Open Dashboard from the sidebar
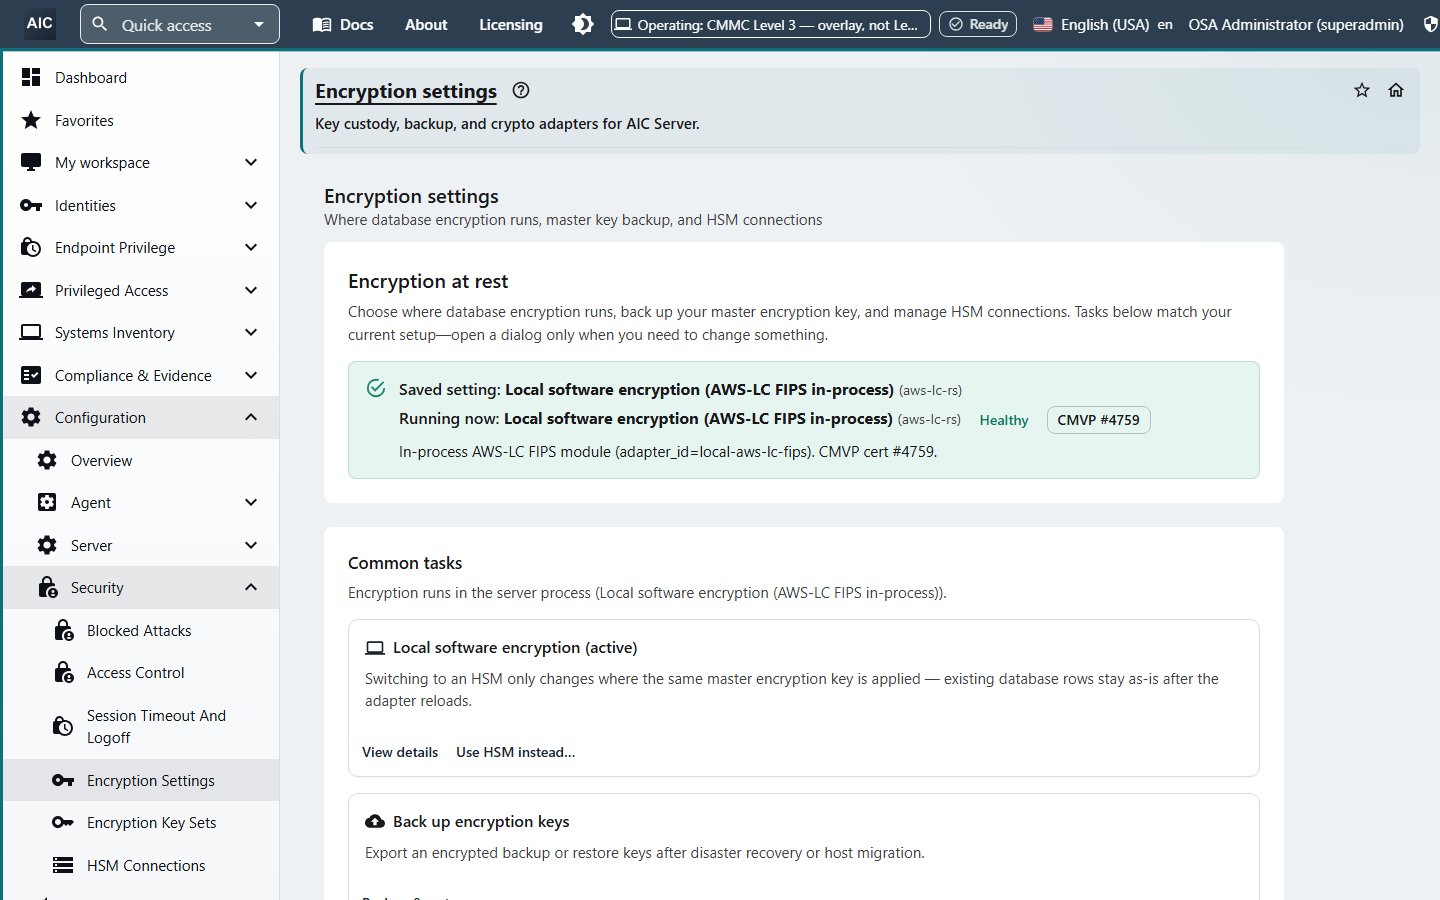The image size is (1440, 900). 141,78
